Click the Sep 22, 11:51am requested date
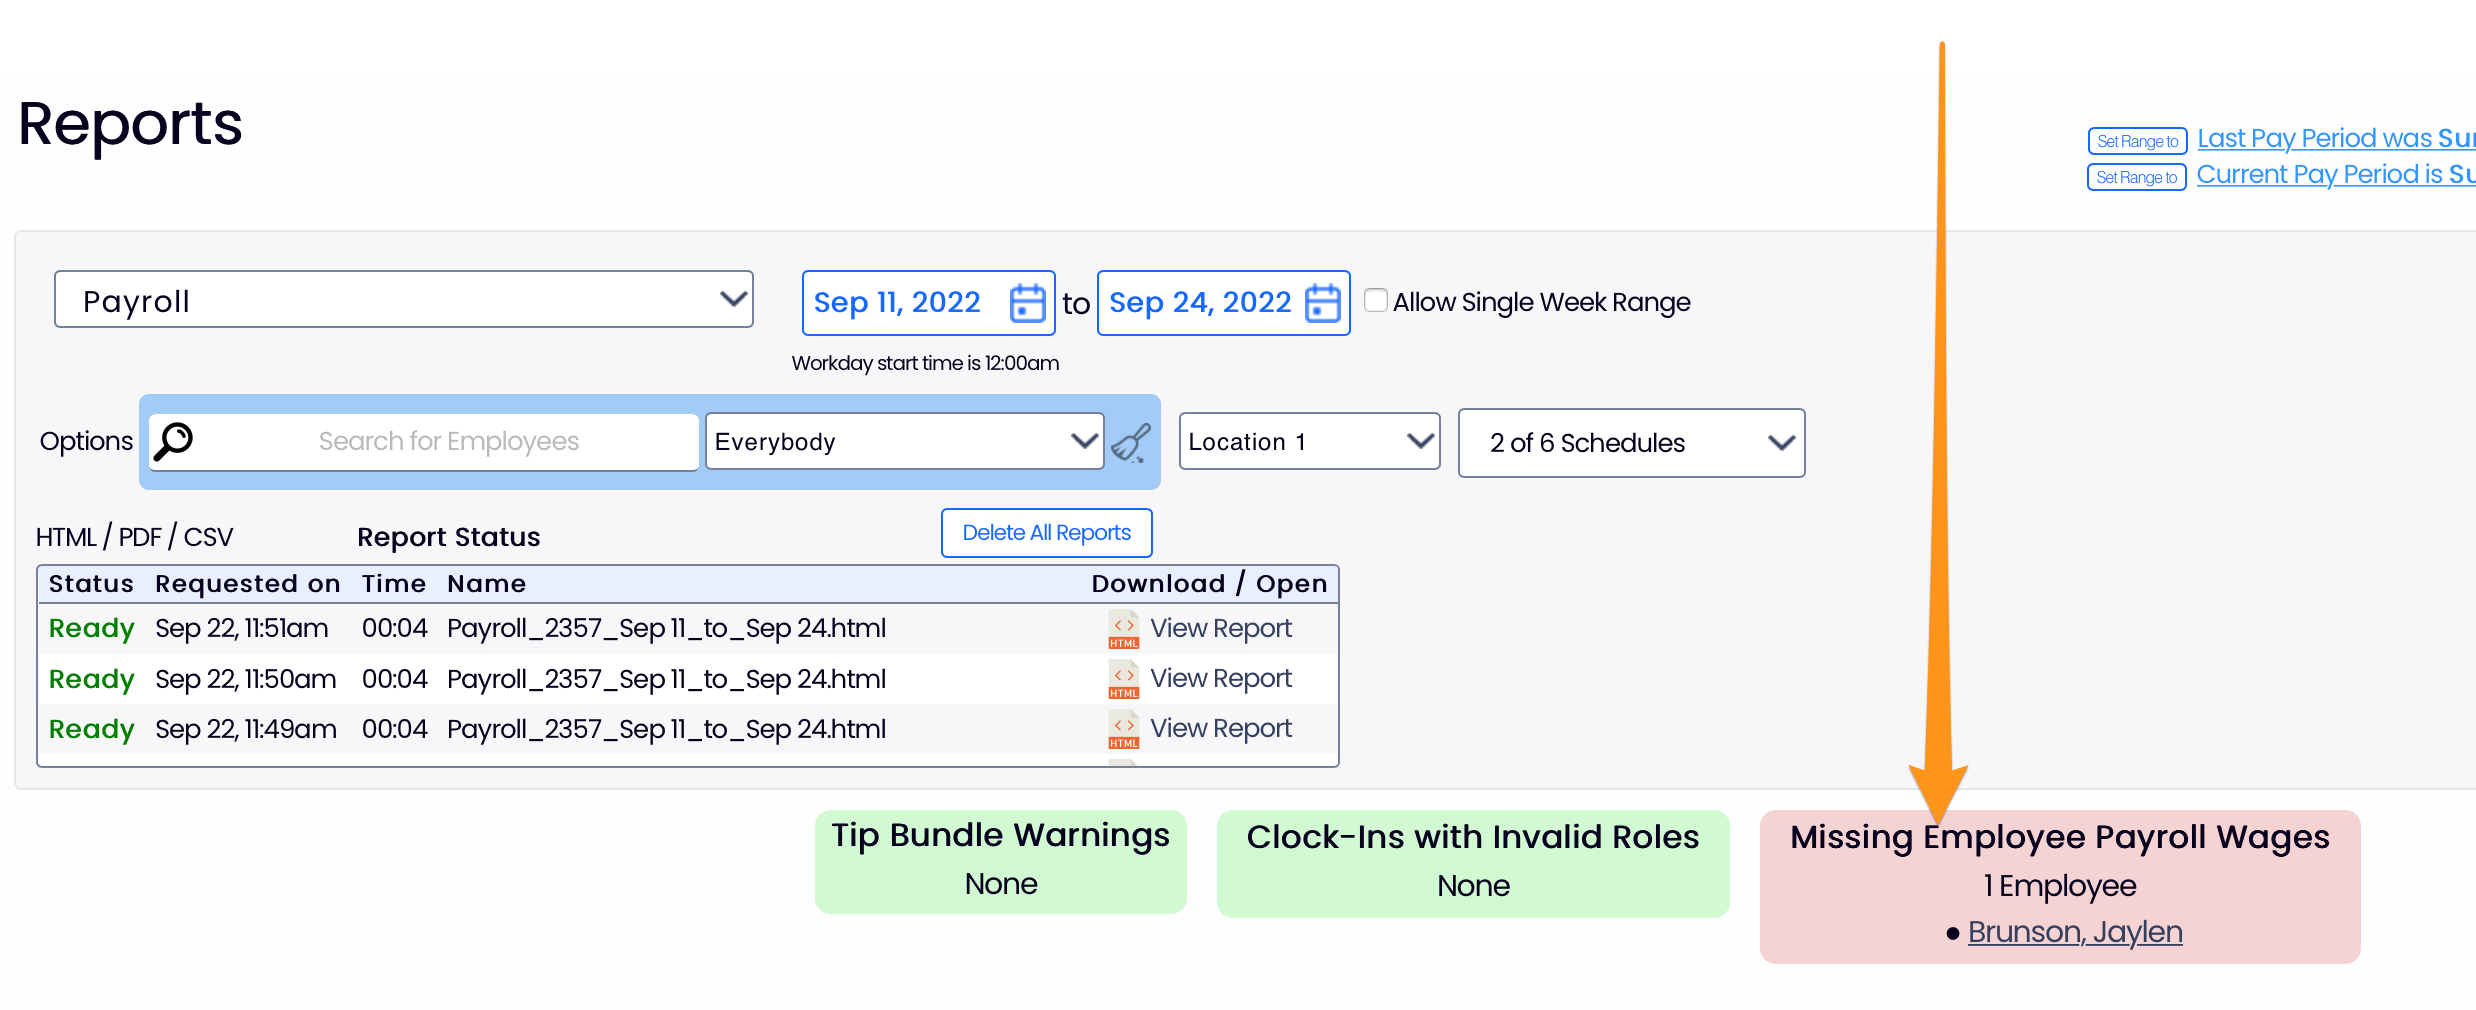This screenshot has width=2476, height=1010. coord(242,629)
